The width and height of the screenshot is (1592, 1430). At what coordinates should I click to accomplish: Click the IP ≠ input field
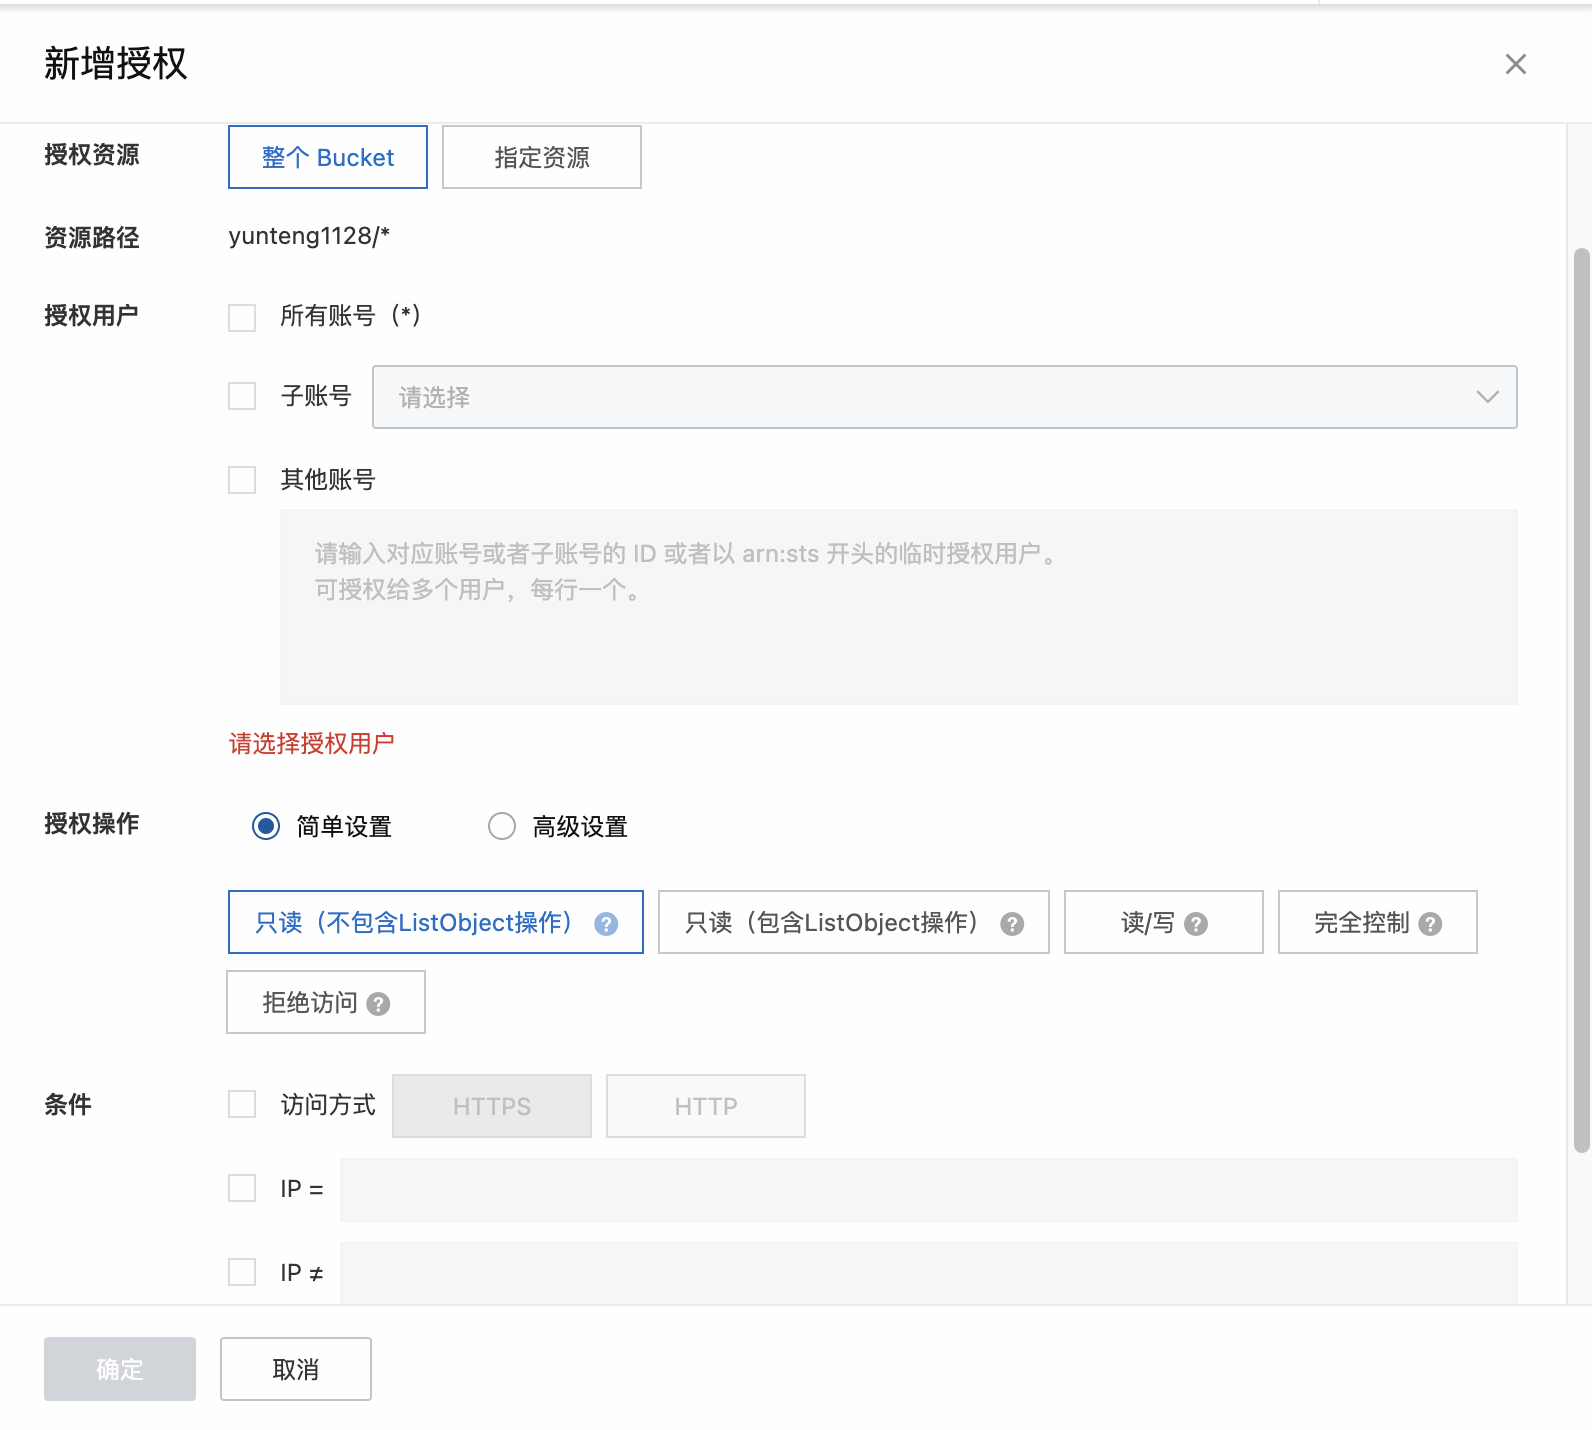(x=929, y=1273)
